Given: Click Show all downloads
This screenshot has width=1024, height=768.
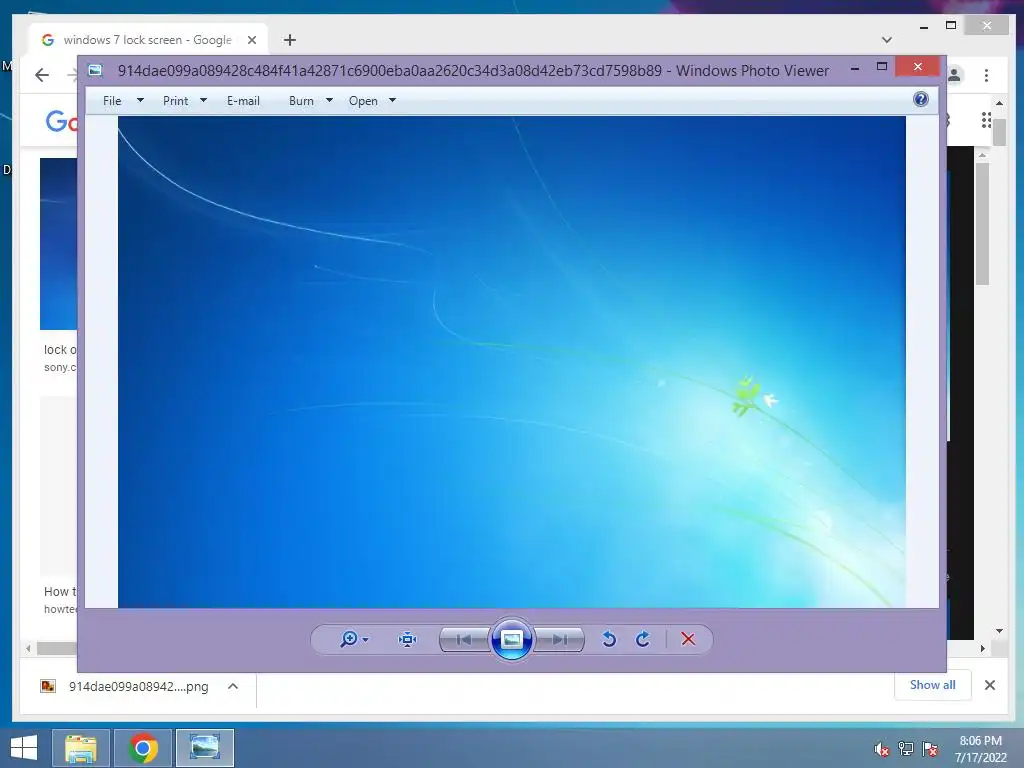Looking at the screenshot, I should [933, 684].
